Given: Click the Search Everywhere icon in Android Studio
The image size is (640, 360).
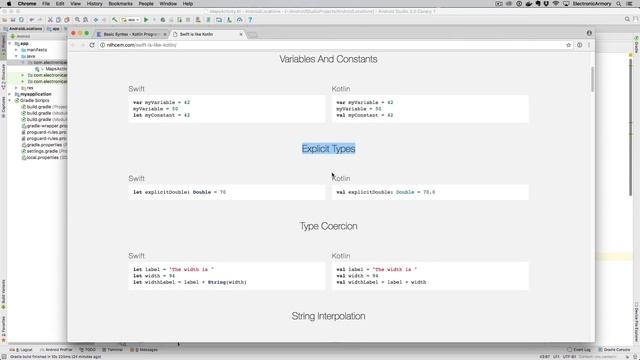Looking at the screenshot, I should [627, 19].
